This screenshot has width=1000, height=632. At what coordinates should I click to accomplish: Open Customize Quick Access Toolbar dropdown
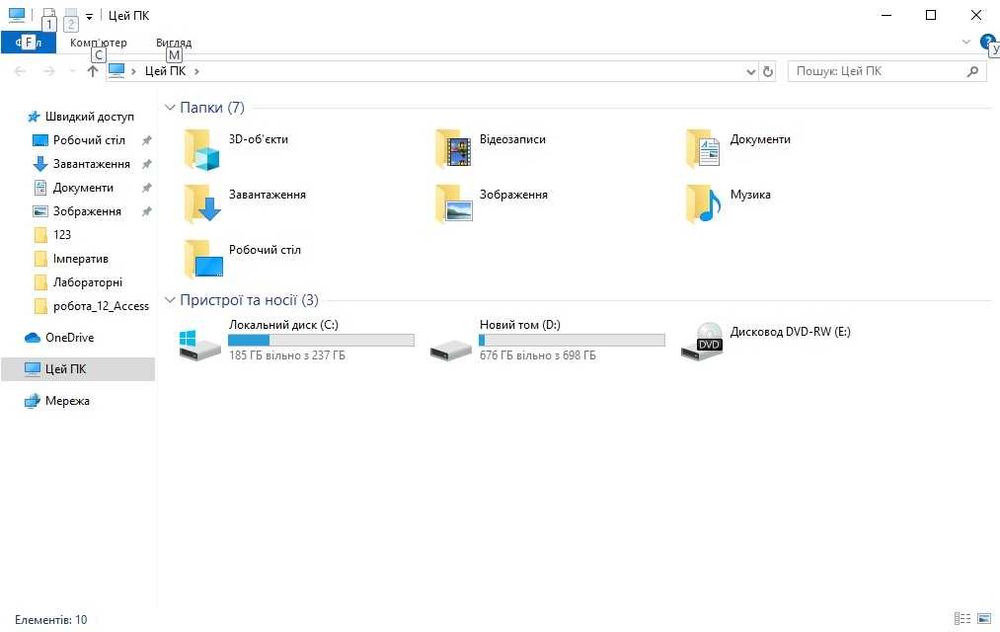coord(89,17)
